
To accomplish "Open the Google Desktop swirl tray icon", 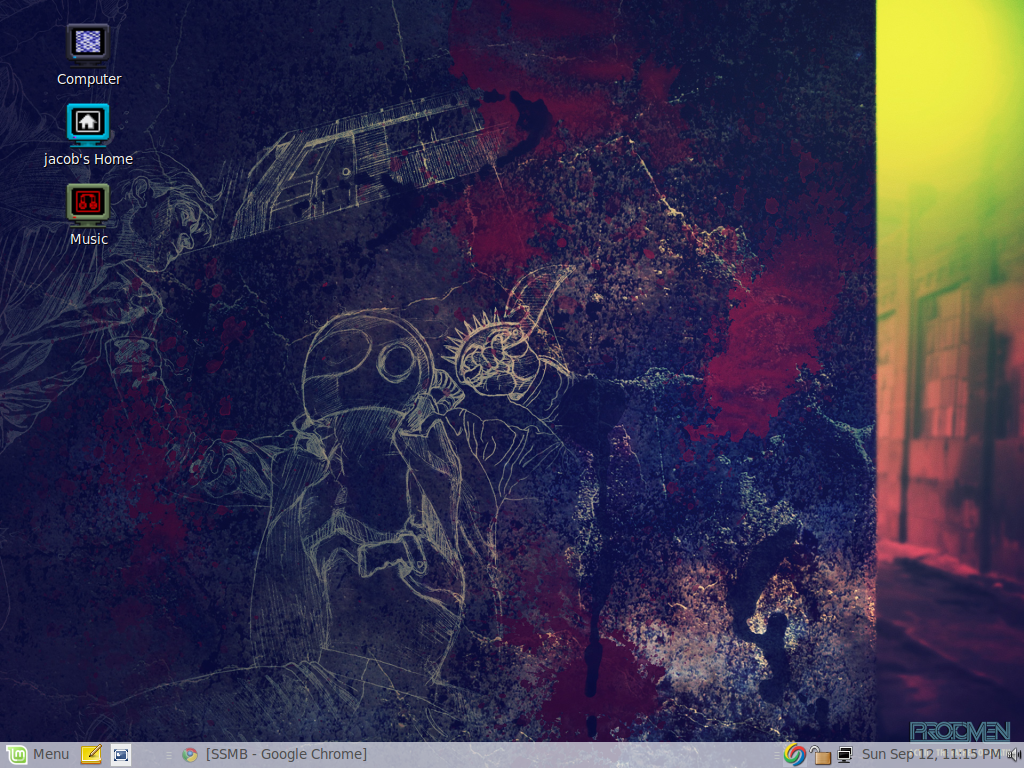I will pyautogui.click(x=795, y=754).
